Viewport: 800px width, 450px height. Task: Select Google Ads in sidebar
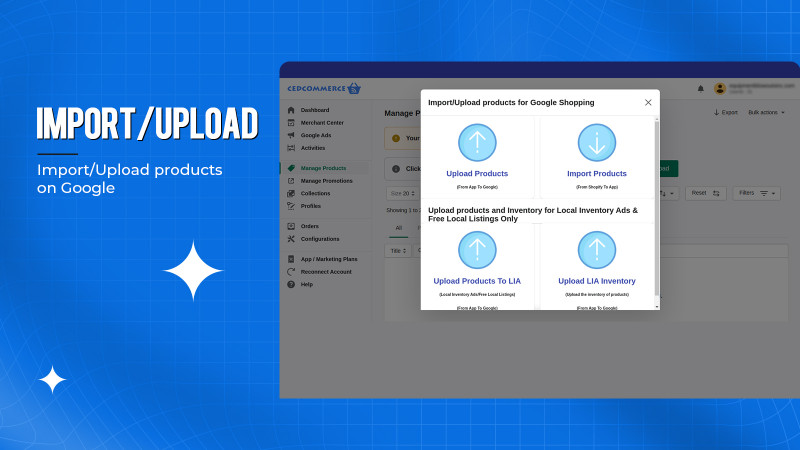tap(316, 135)
